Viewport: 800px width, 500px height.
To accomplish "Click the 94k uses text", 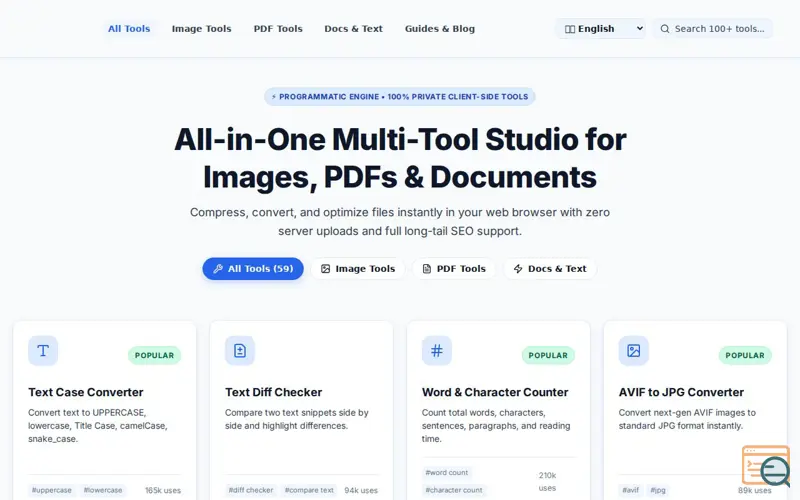I will click(x=361, y=490).
